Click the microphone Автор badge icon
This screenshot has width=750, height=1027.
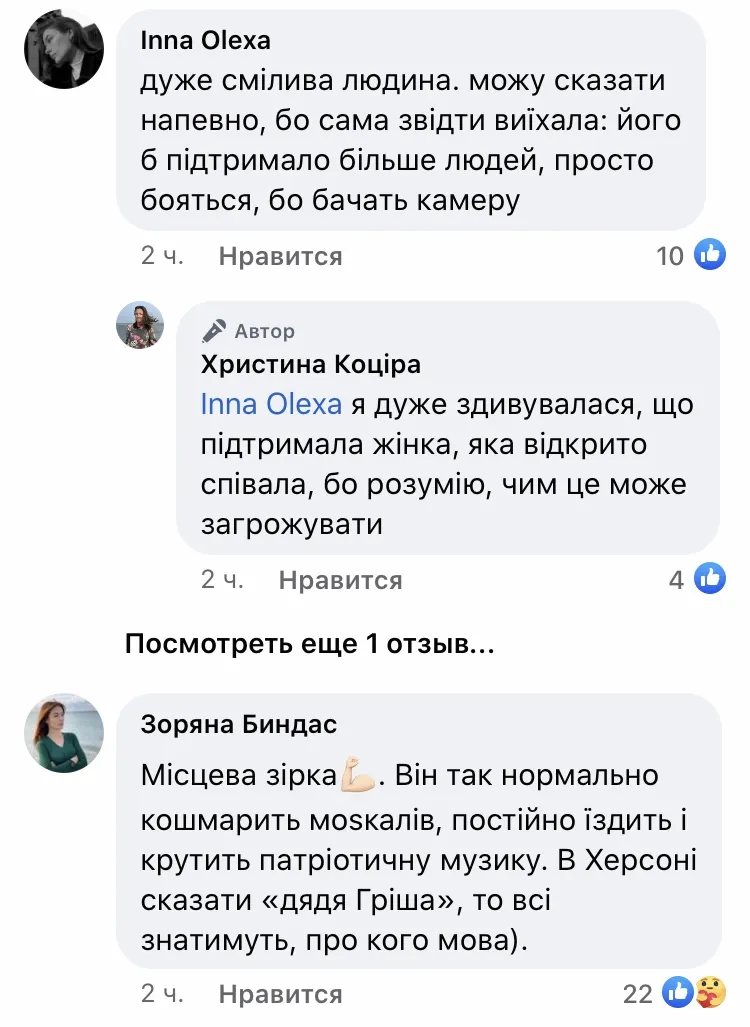pos(214,331)
